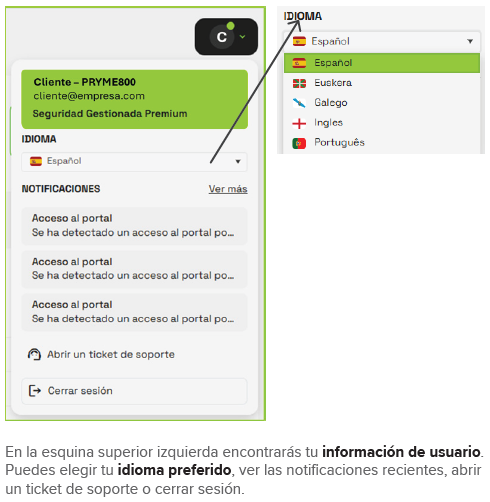Open the second Acceso al portal notification
Screen dimensions: 490x502
click(x=134, y=269)
